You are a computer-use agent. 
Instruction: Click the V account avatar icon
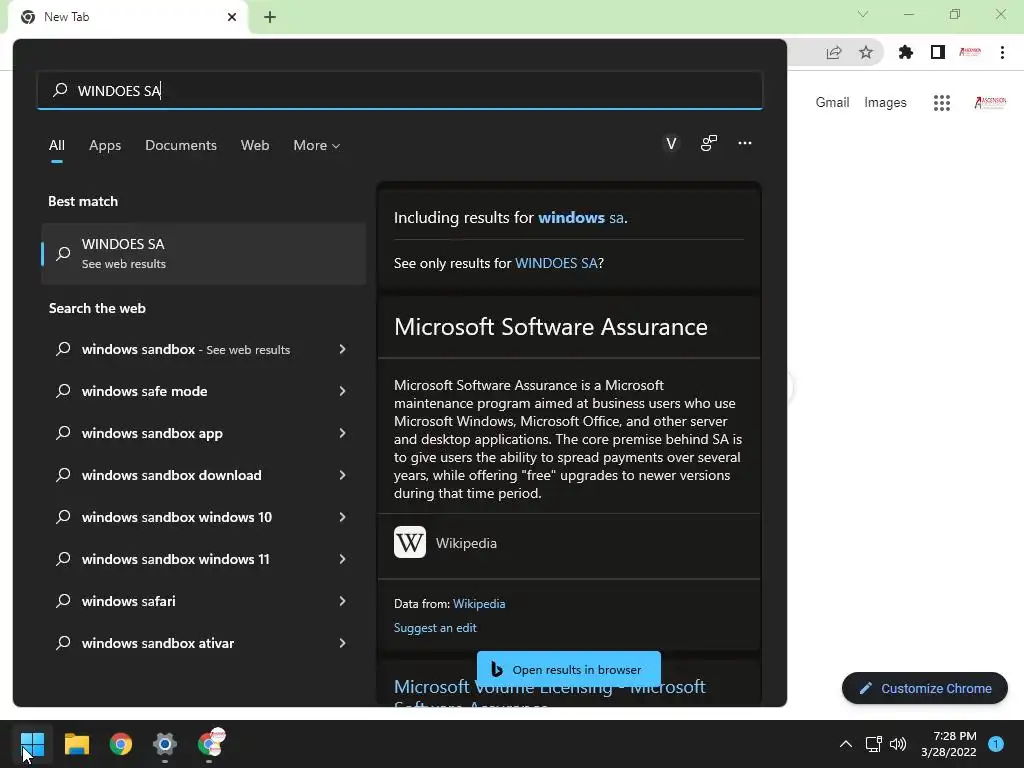click(671, 144)
